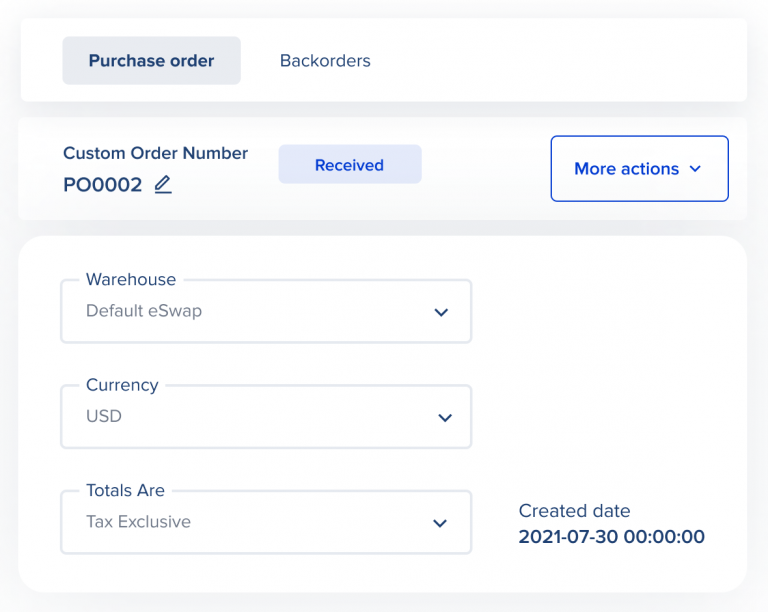Viewport: 768px width, 612px height.
Task: Click the Totals Are field's down arrow
Action: (x=439, y=523)
